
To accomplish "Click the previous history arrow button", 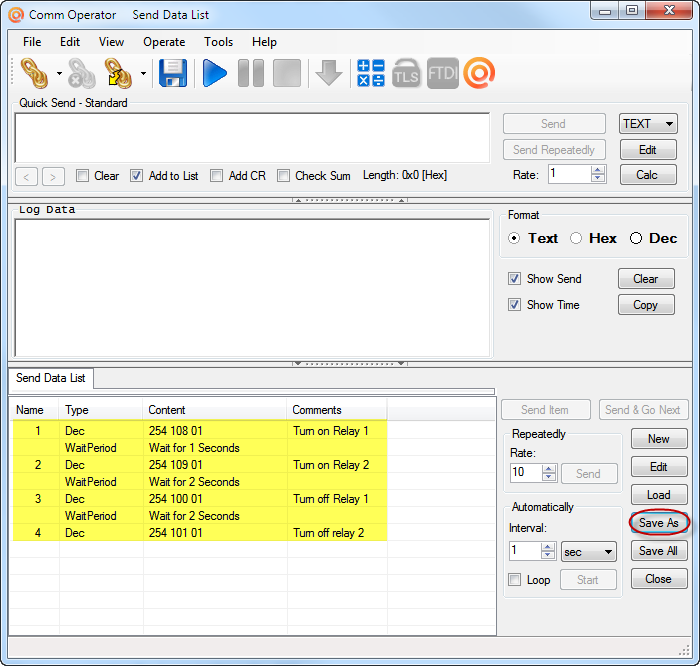I will tap(26, 177).
